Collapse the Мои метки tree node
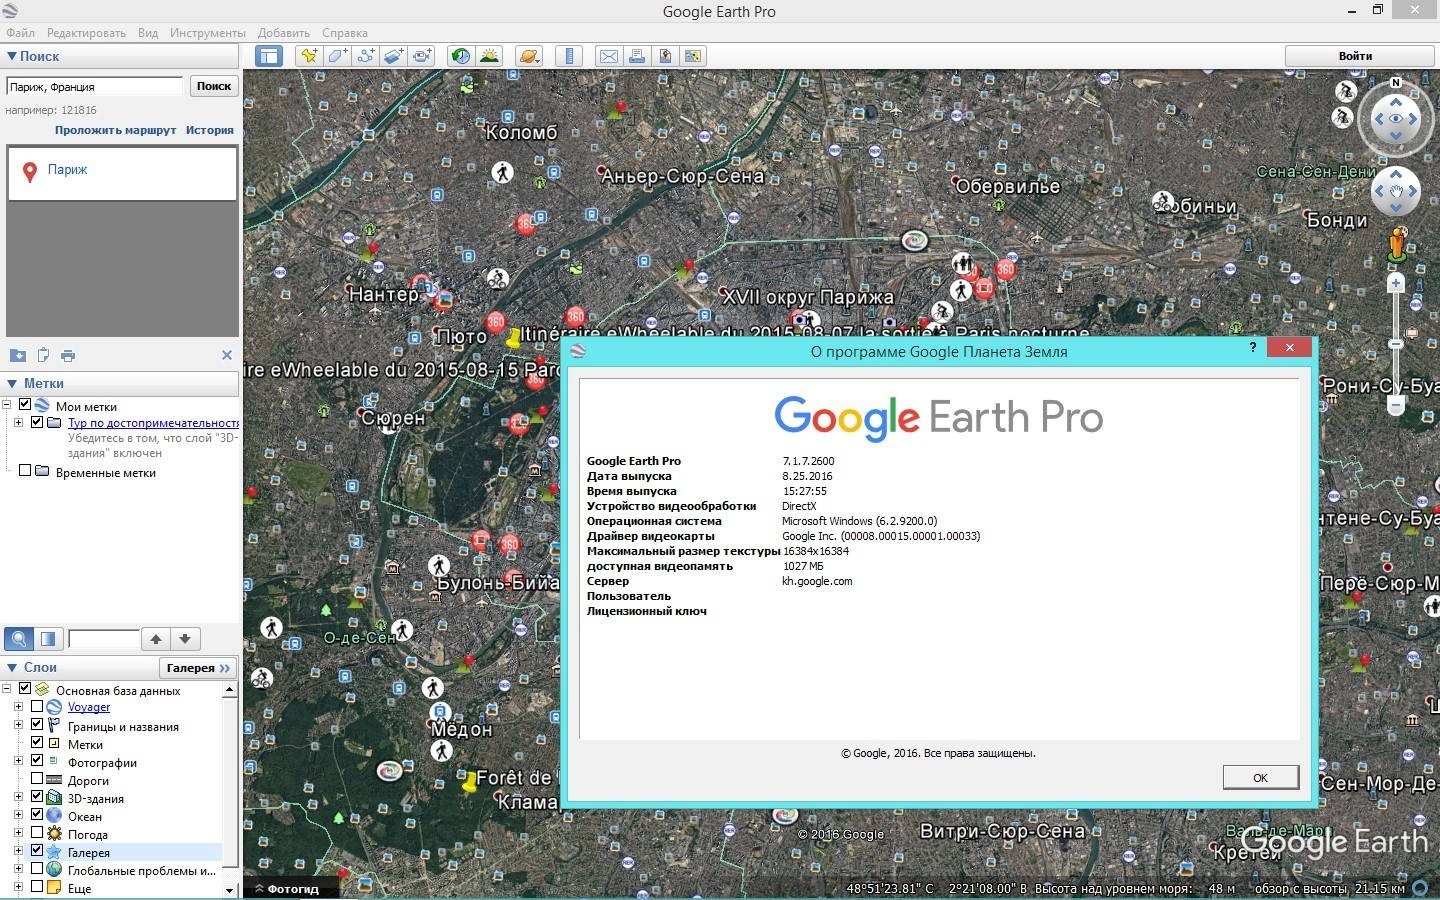 [6, 405]
